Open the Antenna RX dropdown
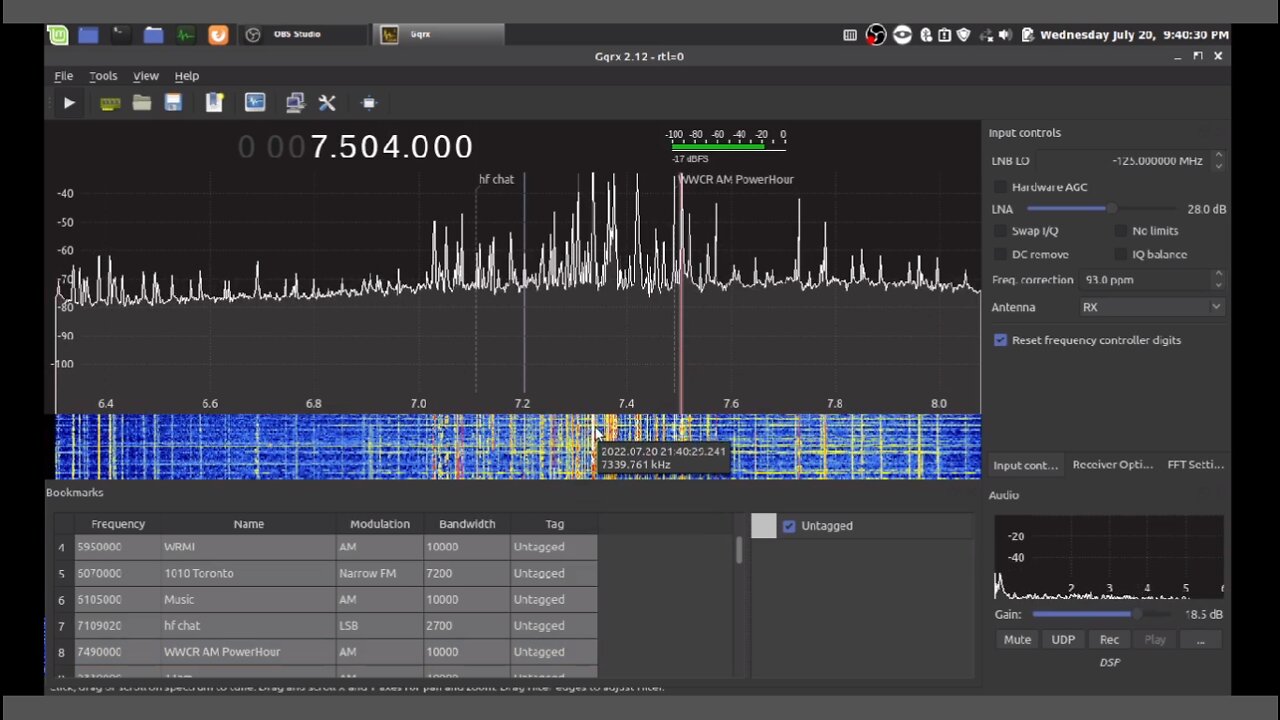Image resolution: width=1280 pixels, height=720 pixels. point(1151,307)
